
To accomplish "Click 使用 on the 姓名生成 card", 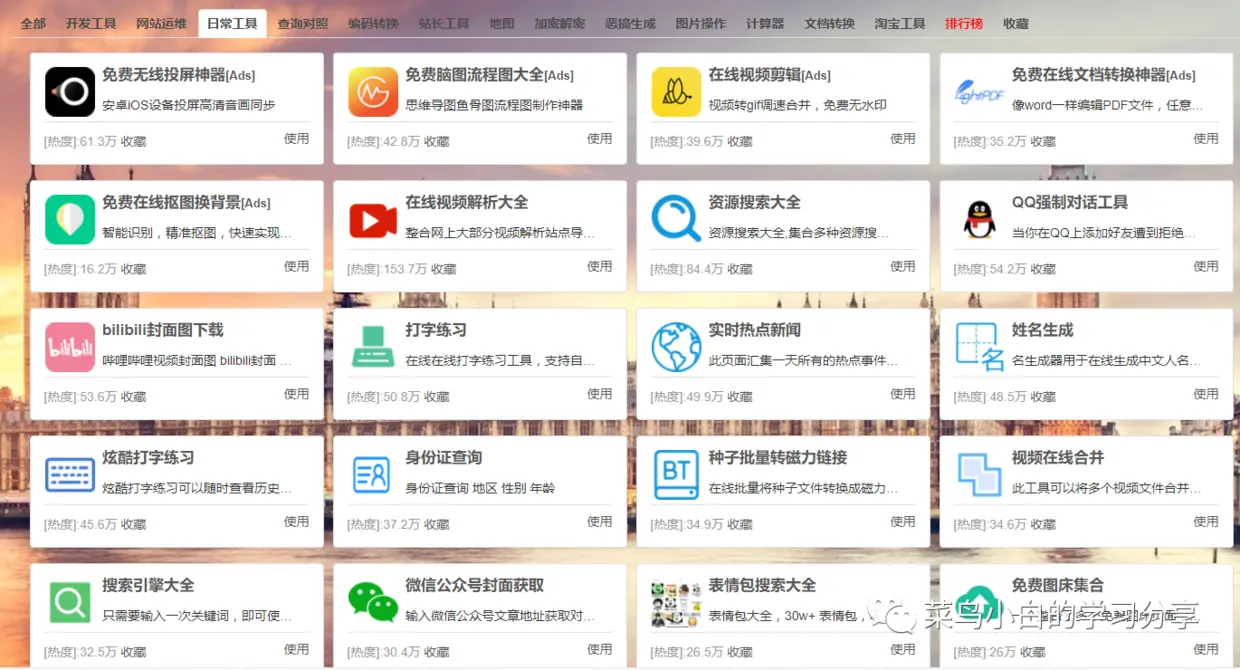I will coord(1206,394).
